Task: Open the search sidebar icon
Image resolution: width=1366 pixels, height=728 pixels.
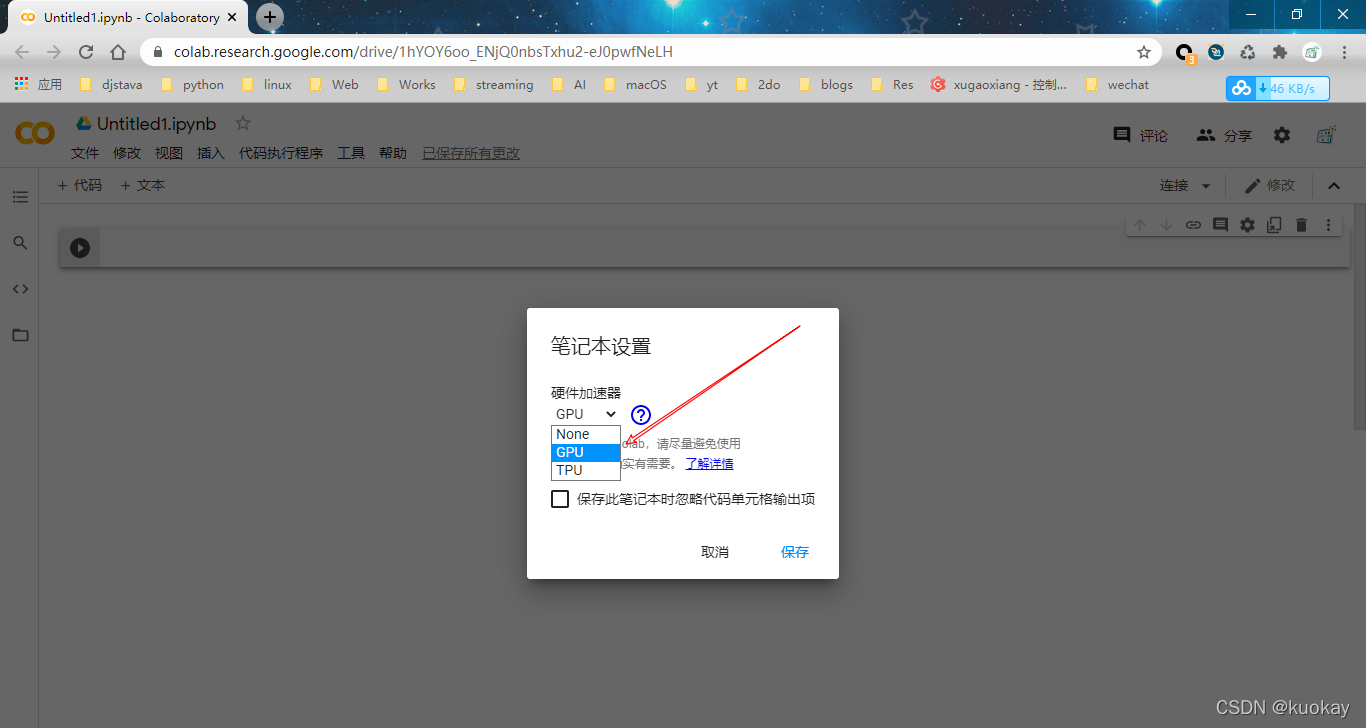Action: (x=20, y=243)
